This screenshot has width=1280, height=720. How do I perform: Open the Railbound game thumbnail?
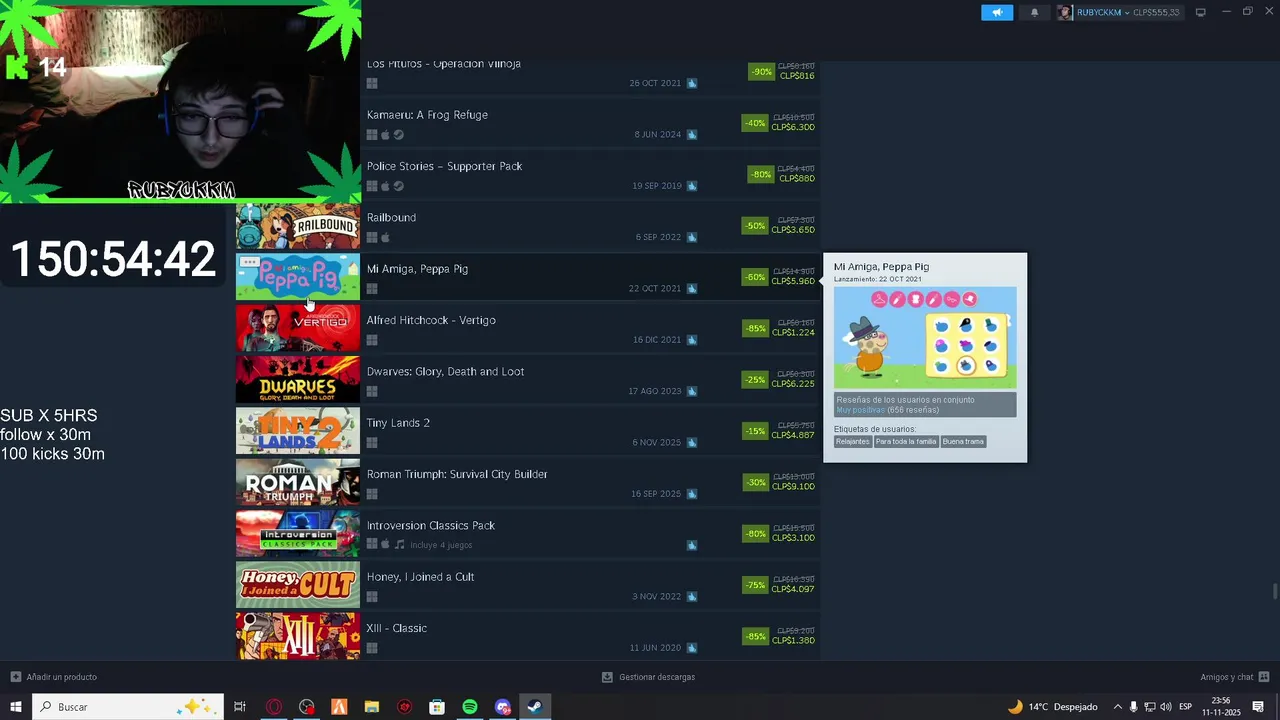coord(297,226)
